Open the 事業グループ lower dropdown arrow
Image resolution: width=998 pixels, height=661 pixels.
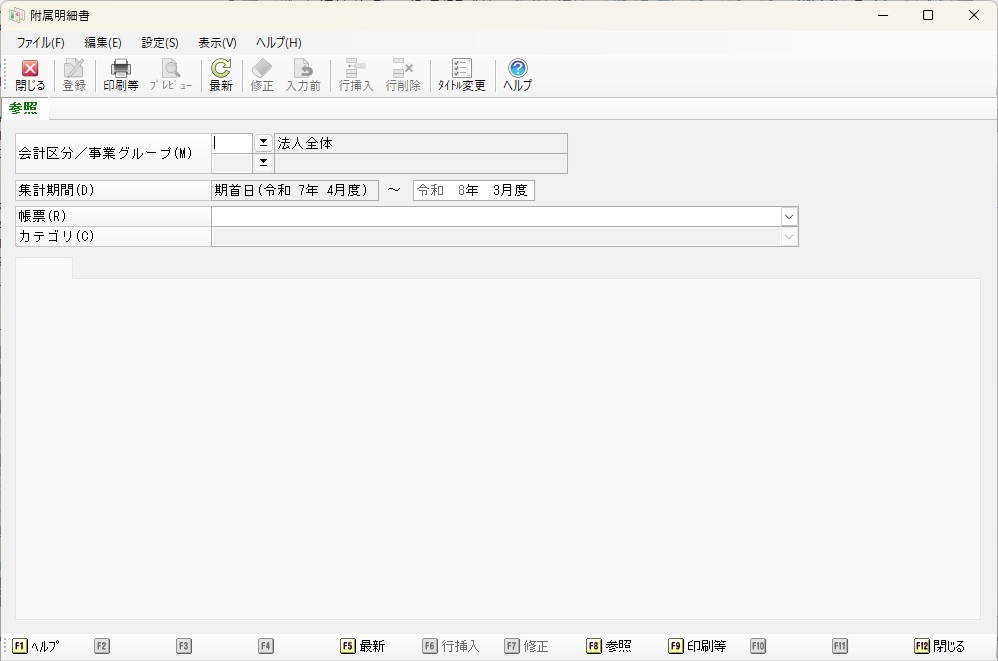coord(264,162)
